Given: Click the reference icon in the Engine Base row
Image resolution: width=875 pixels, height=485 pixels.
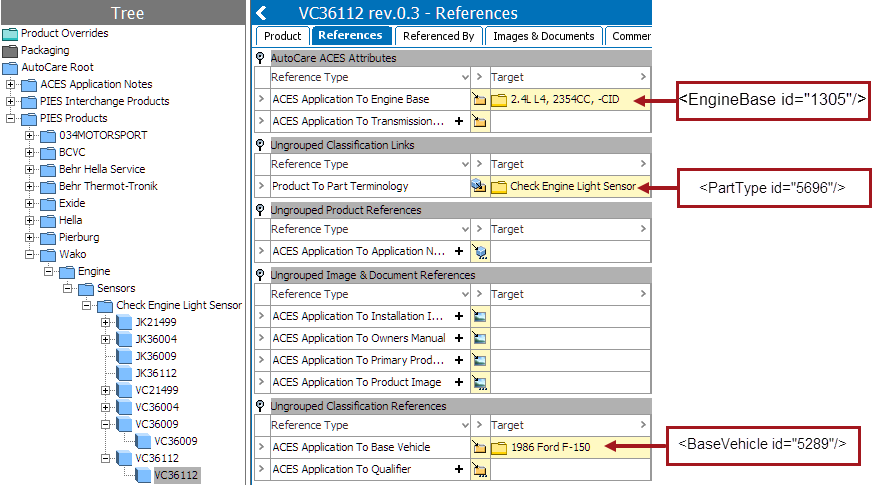Looking at the screenshot, I should 480,99.
